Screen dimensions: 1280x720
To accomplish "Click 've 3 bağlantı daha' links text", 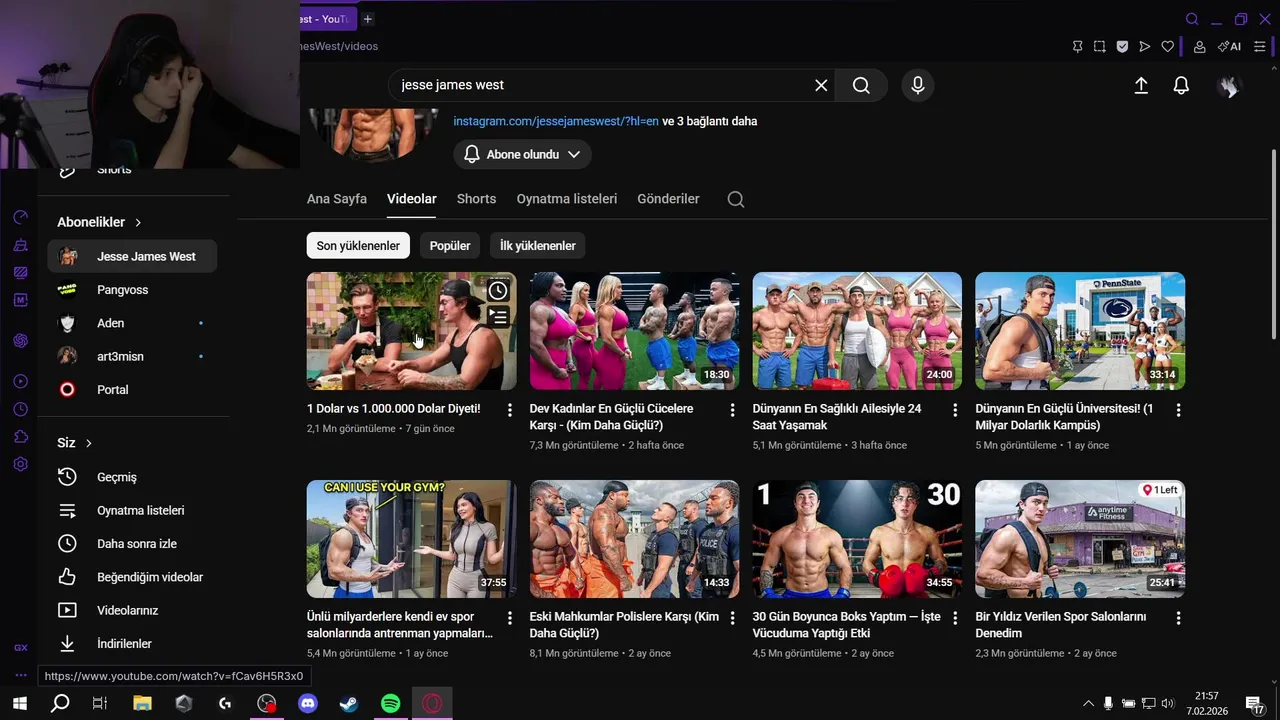I will [x=710, y=121].
